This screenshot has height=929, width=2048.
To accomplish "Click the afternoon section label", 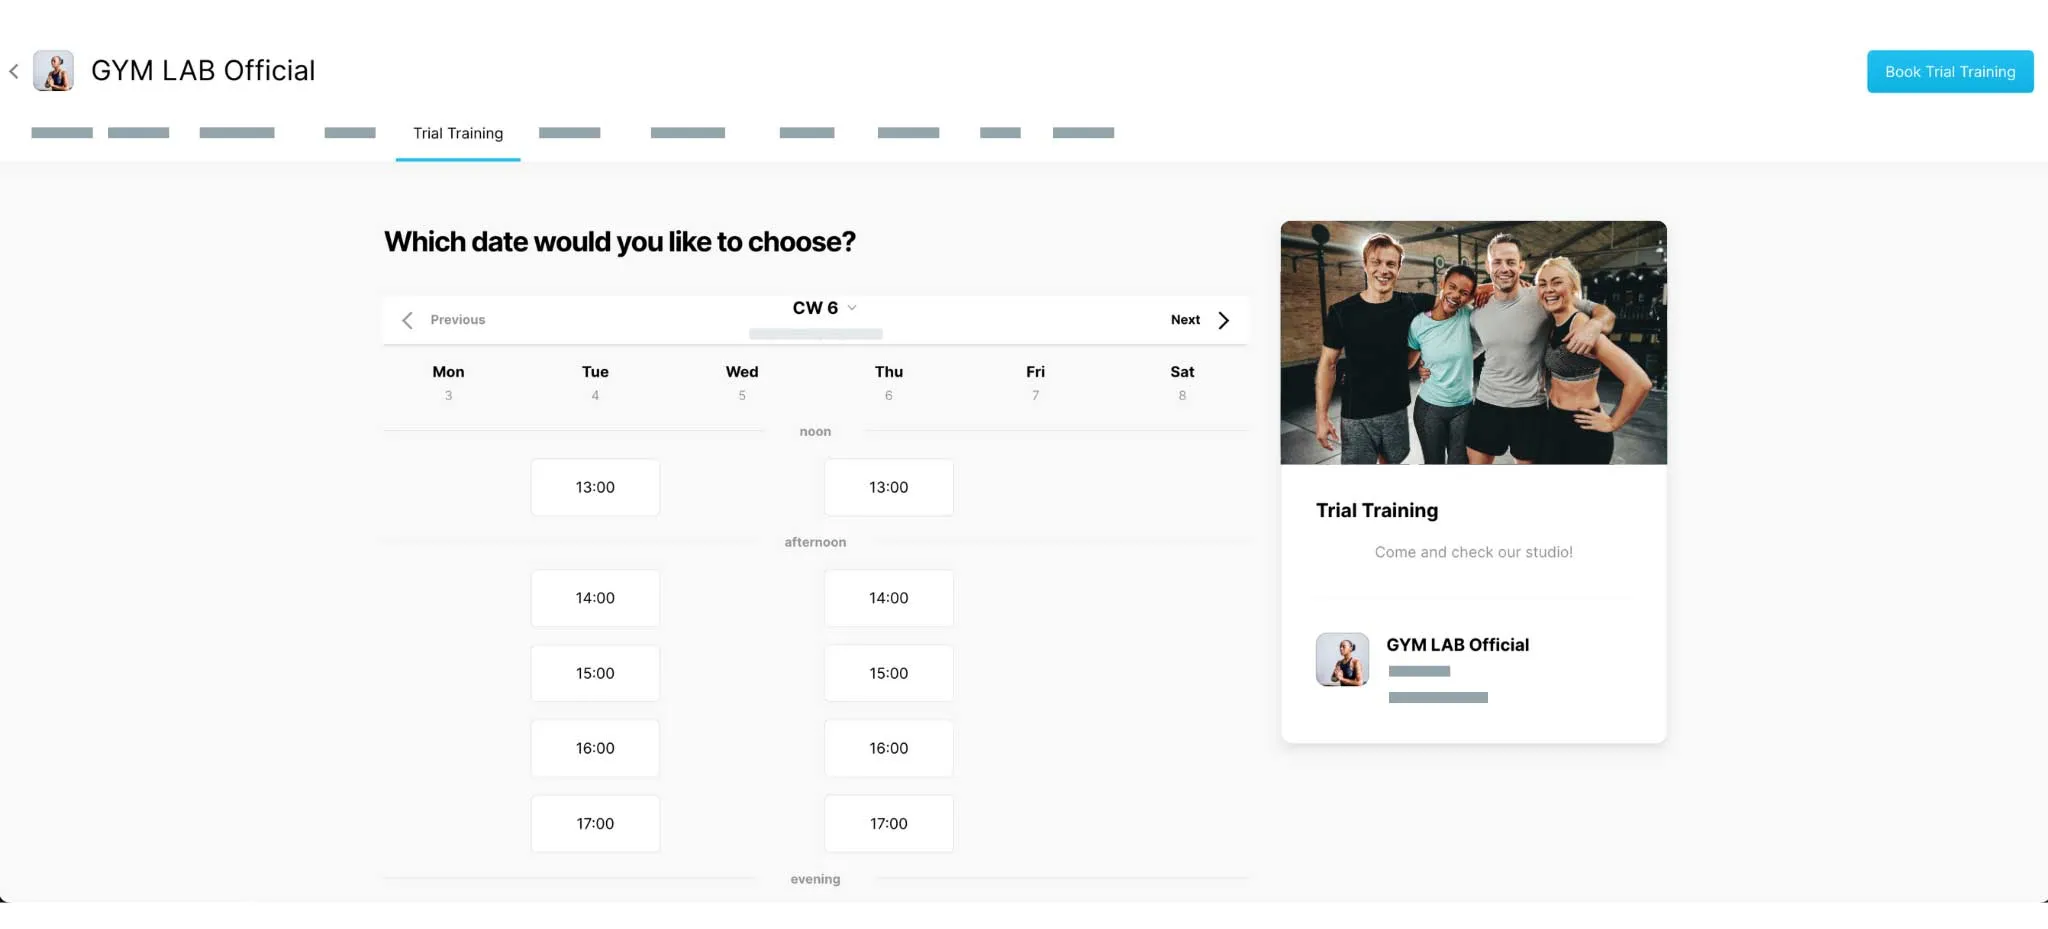I will pyautogui.click(x=815, y=542).
